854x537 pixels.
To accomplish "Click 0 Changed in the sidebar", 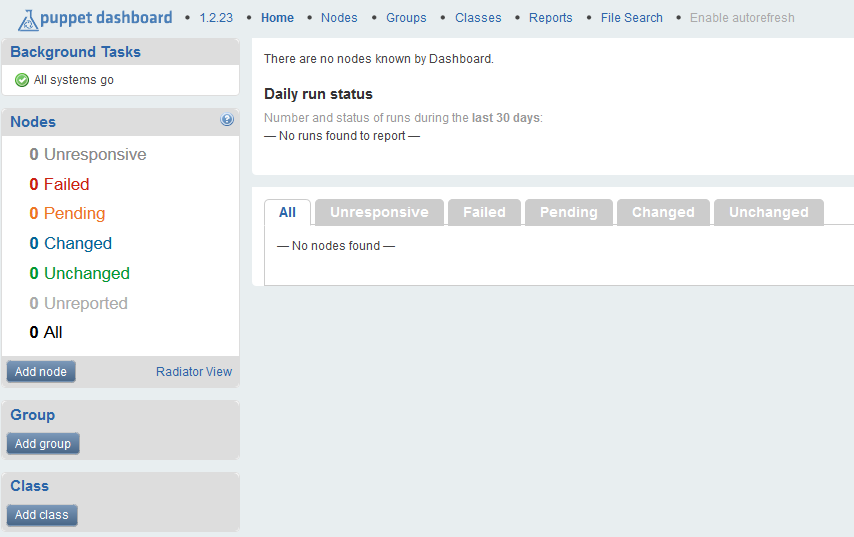I will point(70,243).
